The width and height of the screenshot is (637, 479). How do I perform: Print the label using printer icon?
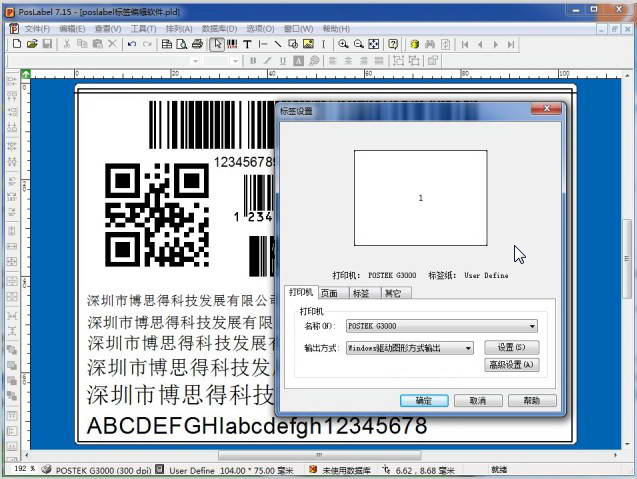point(197,44)
